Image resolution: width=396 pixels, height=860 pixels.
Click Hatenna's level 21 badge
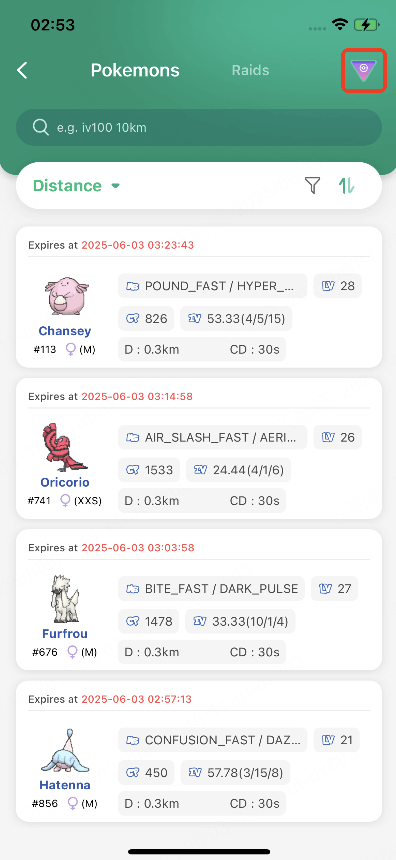337,740
